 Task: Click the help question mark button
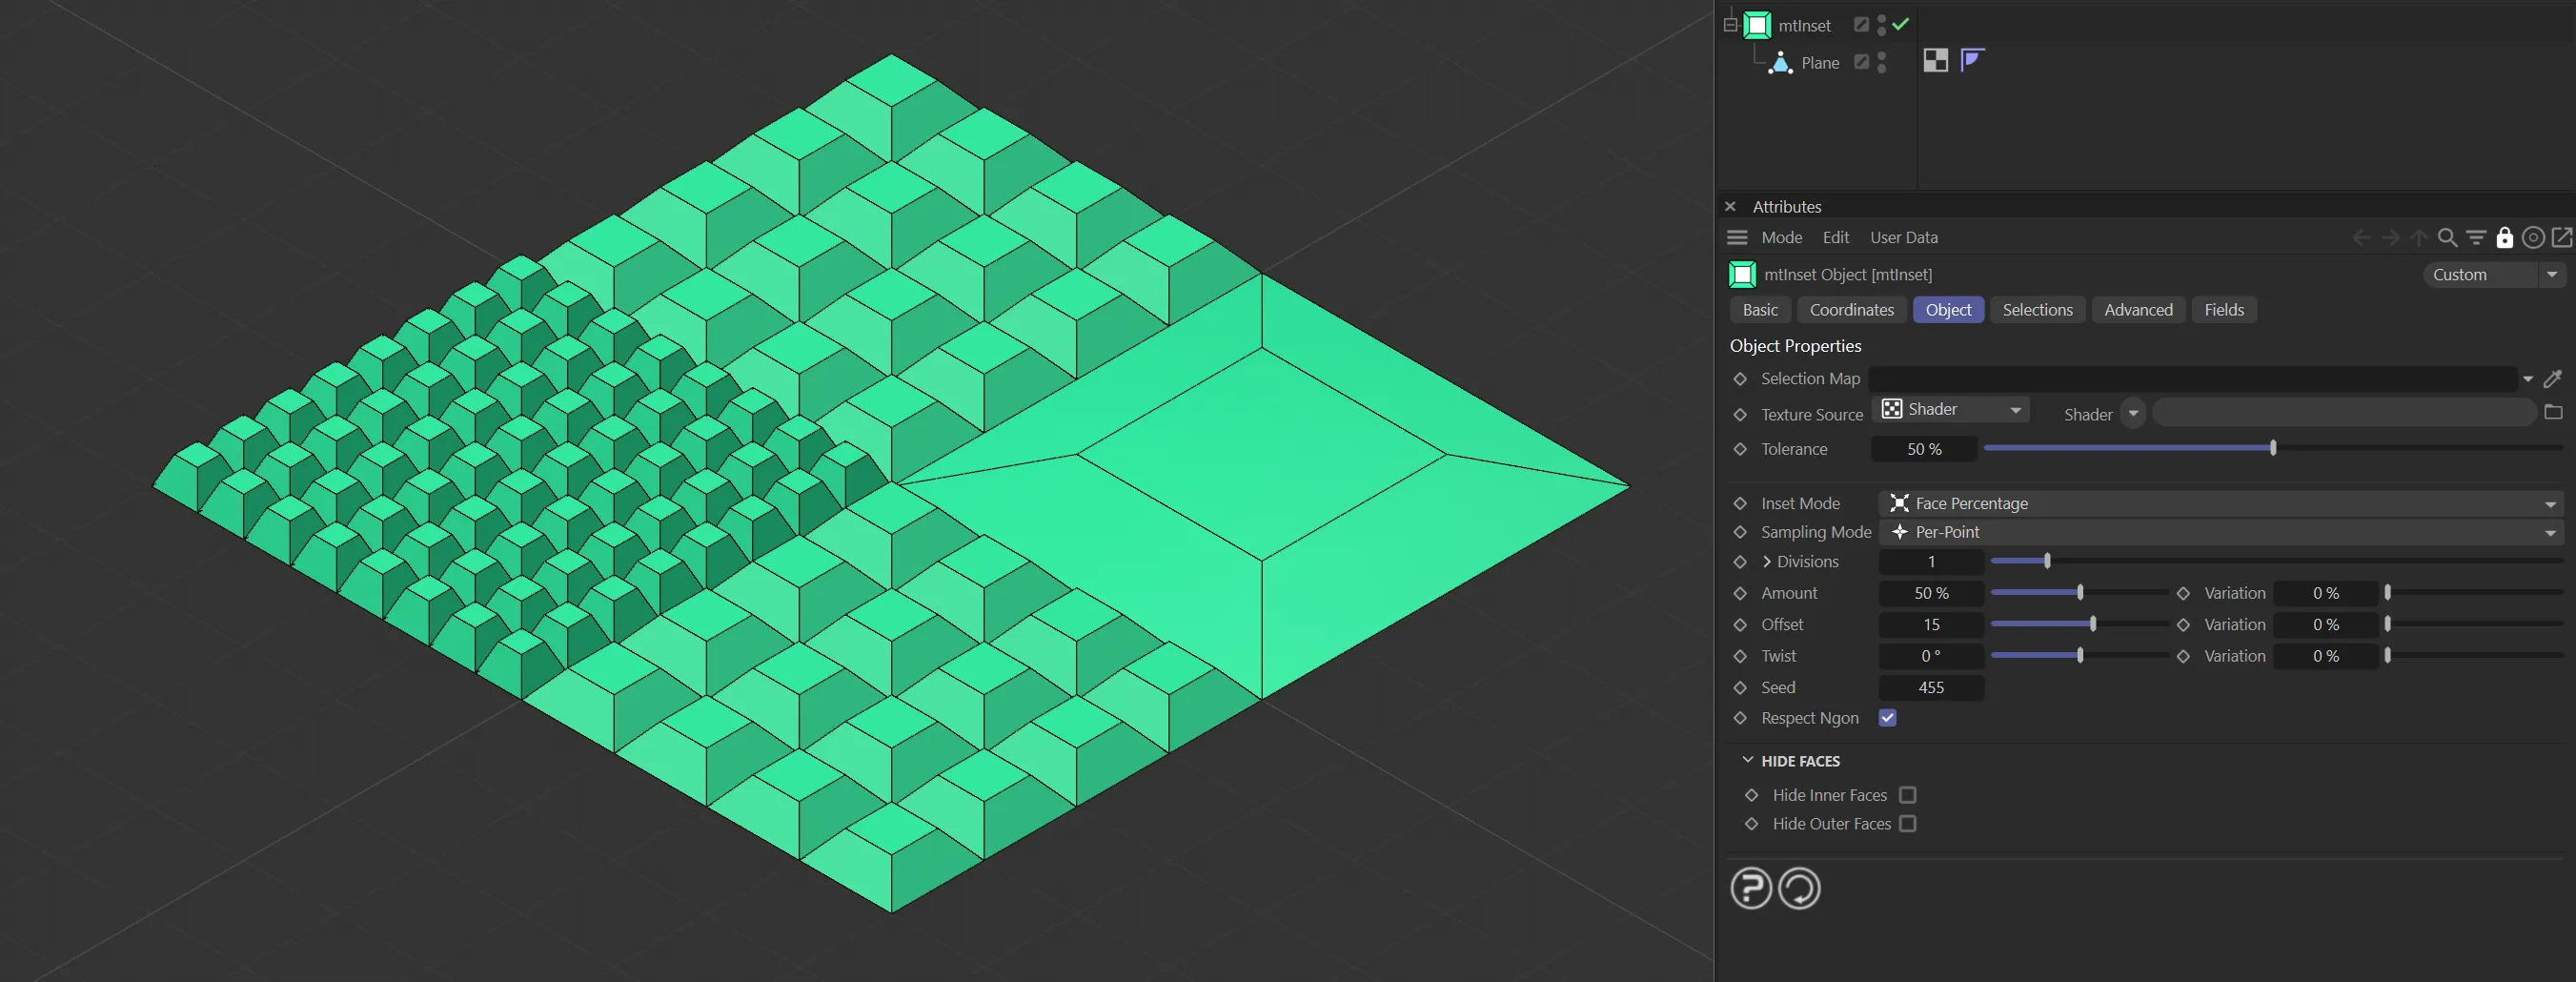[1750, 888]
